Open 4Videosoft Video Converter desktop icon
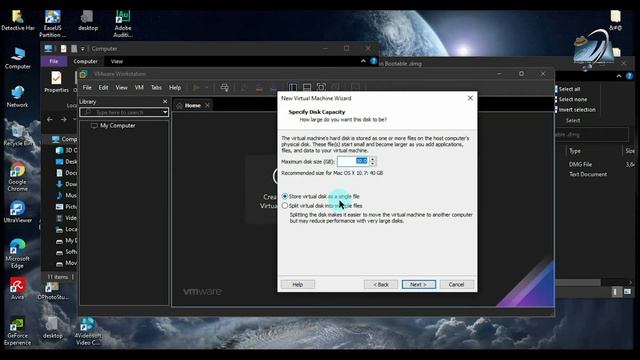640x360 pixels. (87, 332)
